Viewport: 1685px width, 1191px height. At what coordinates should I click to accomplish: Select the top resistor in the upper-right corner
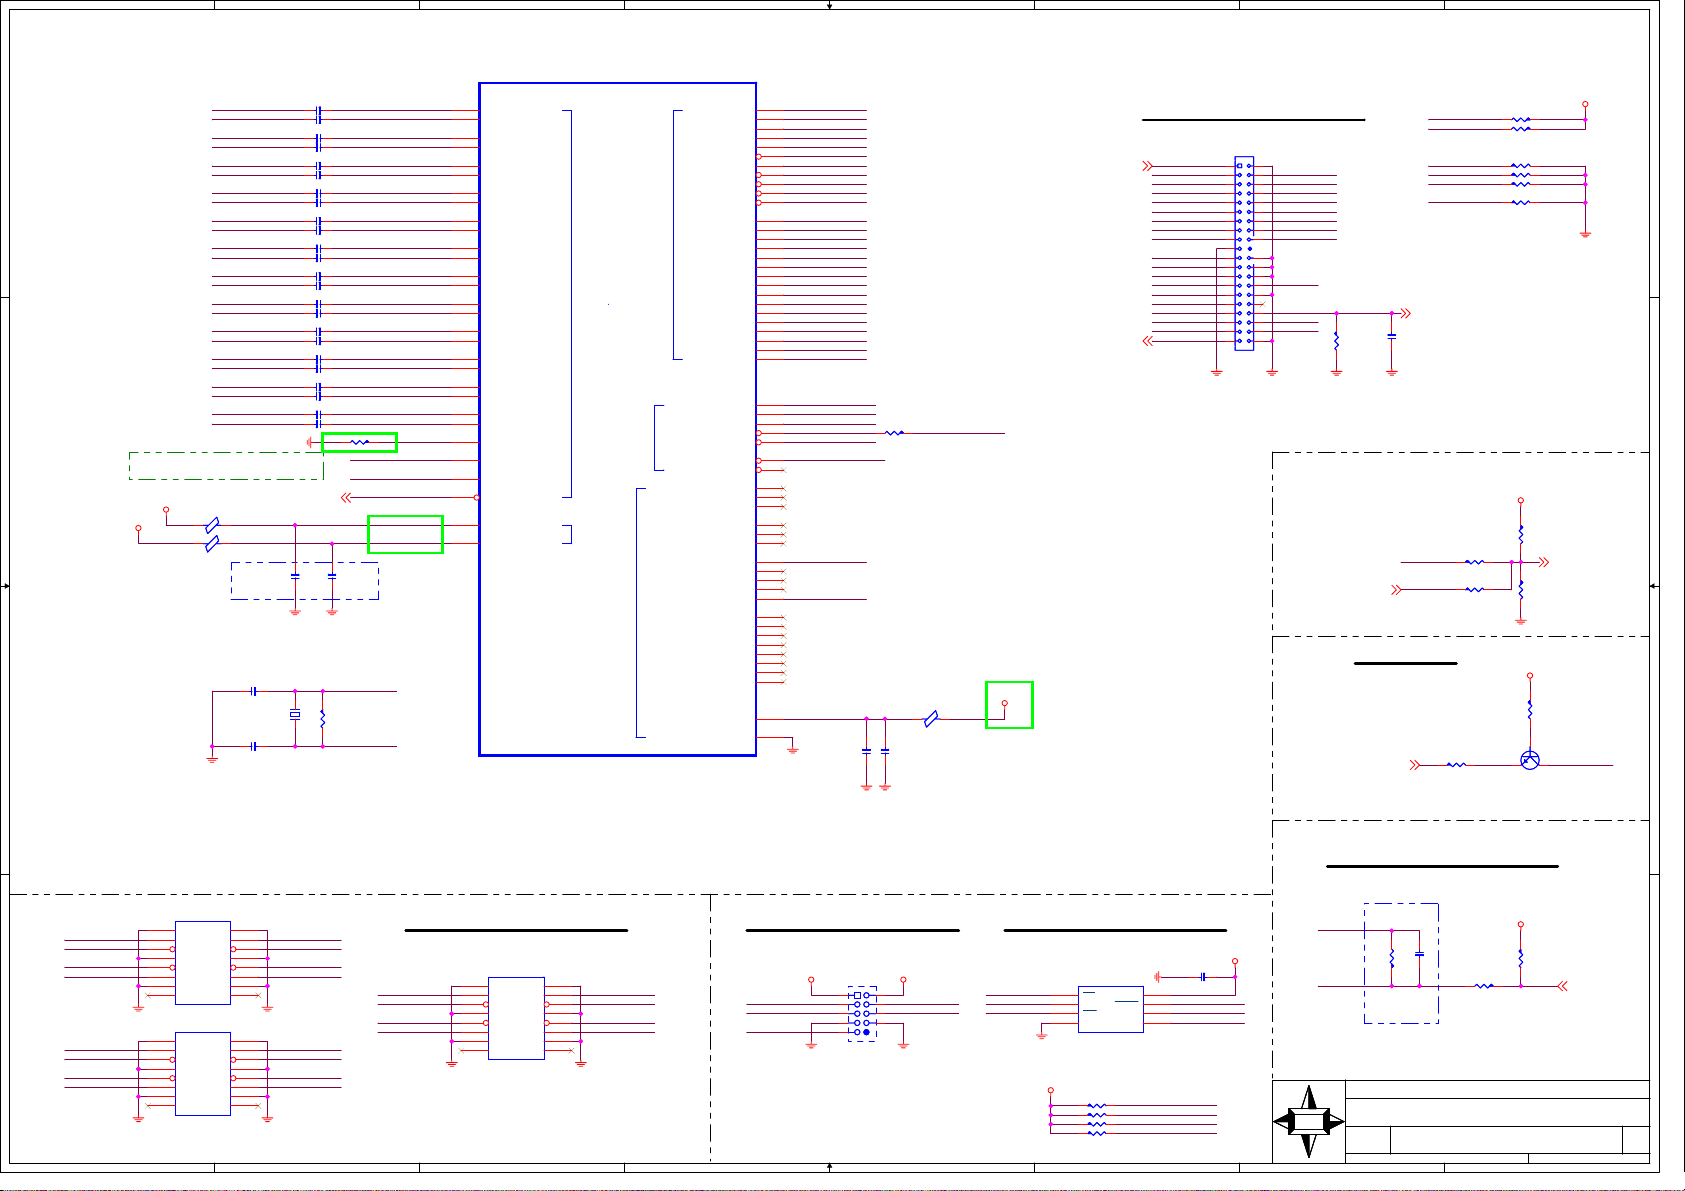click(x=1520, y=119)
